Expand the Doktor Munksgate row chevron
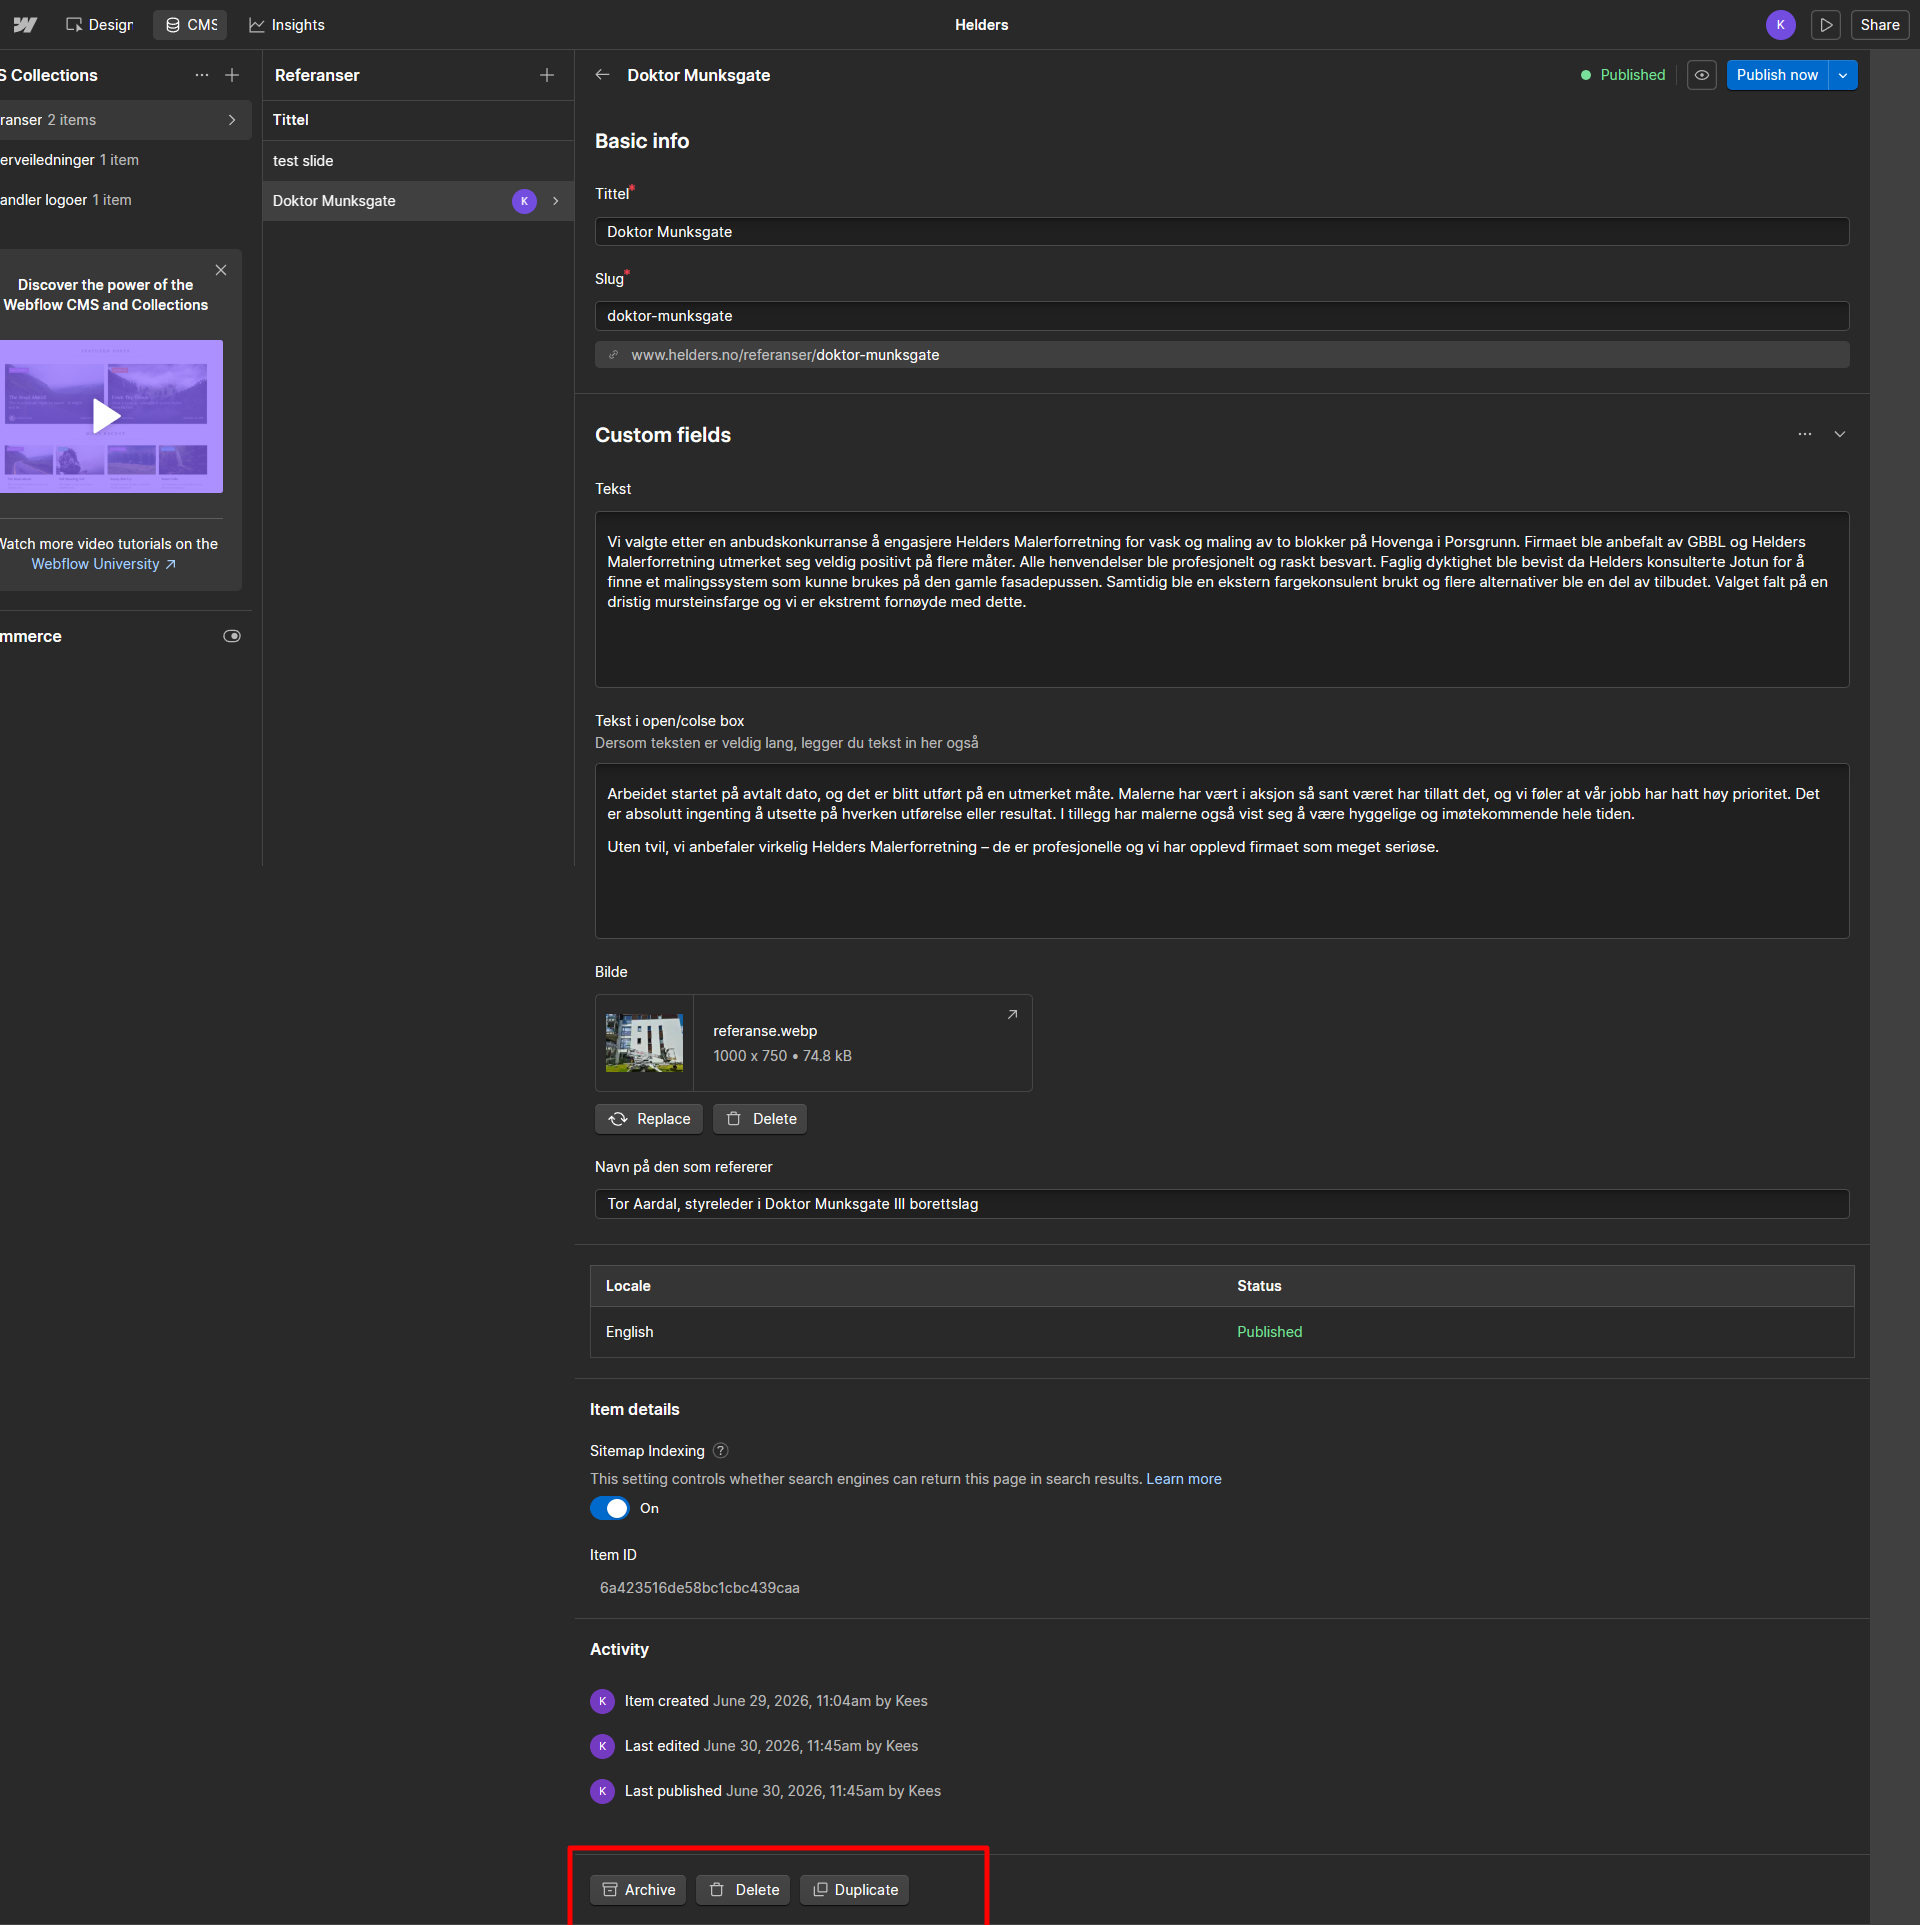This screenshot has width=1920, height=1925. tap(556, 201)
